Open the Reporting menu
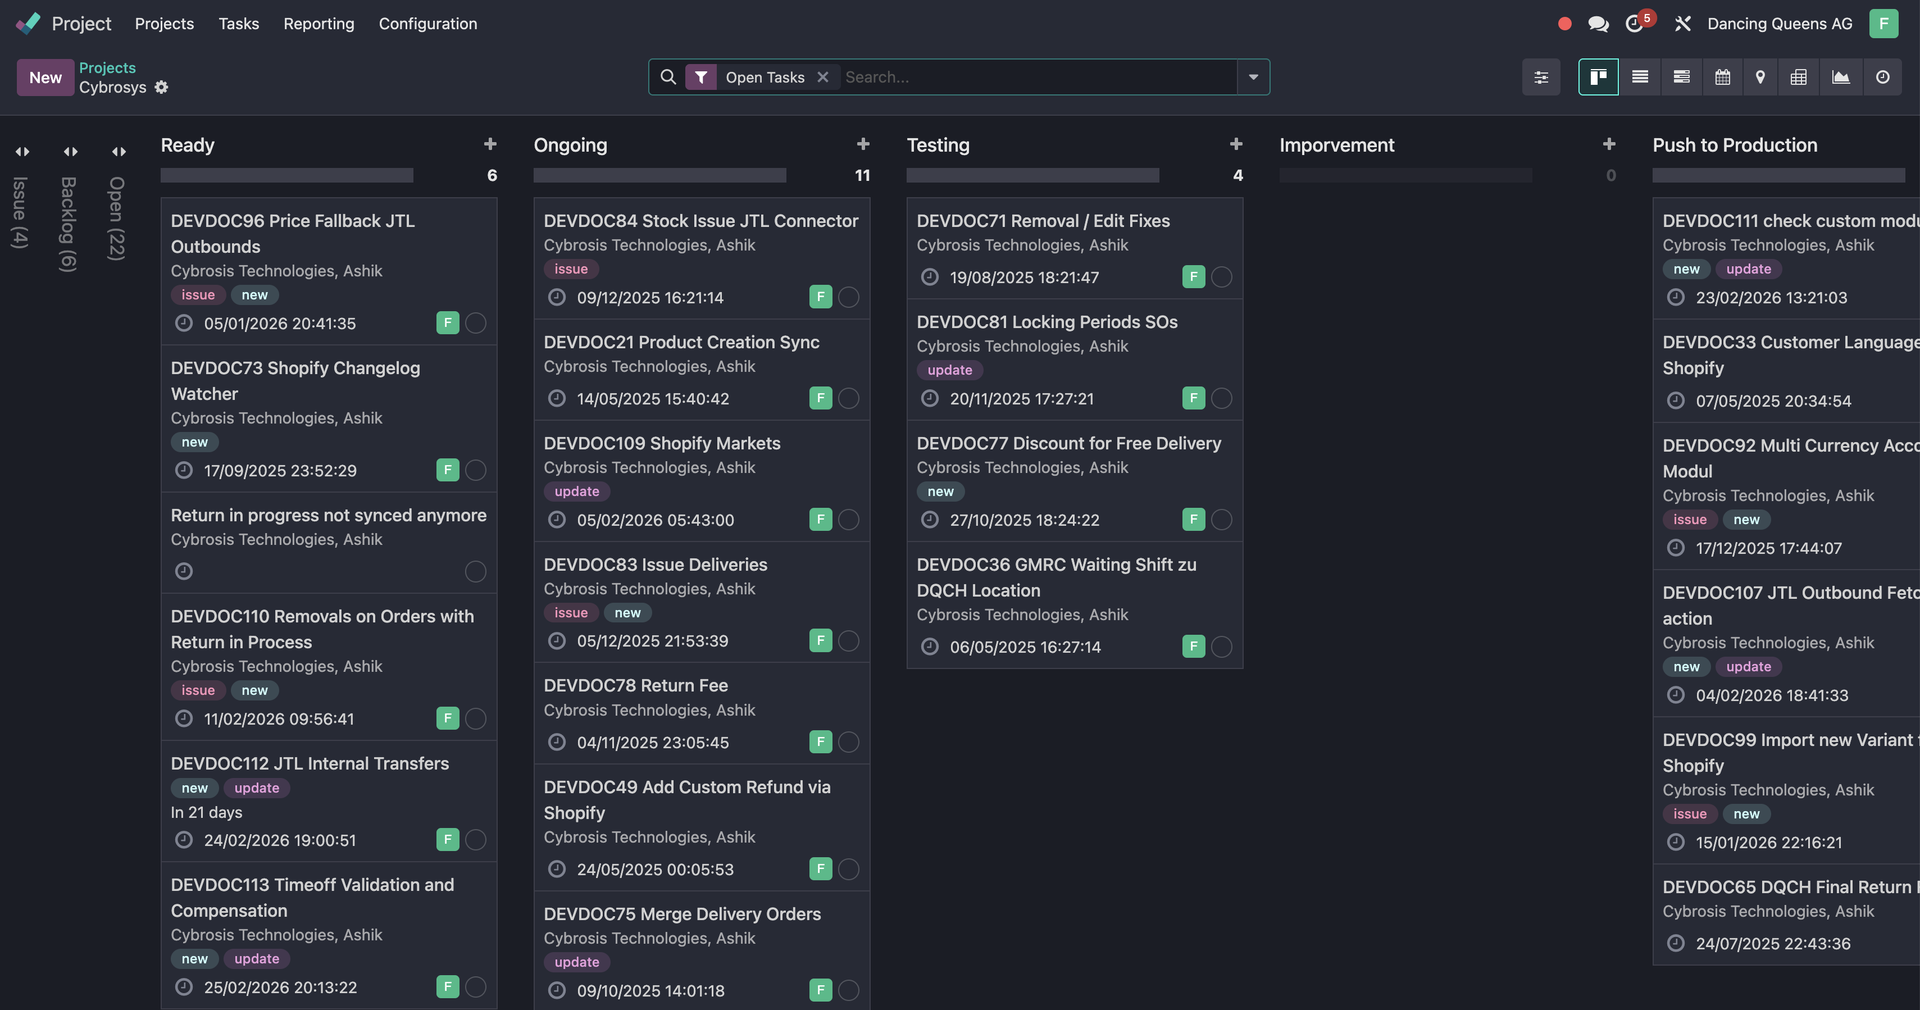This screenshot has height=1010, width=1920. (318, 24)
